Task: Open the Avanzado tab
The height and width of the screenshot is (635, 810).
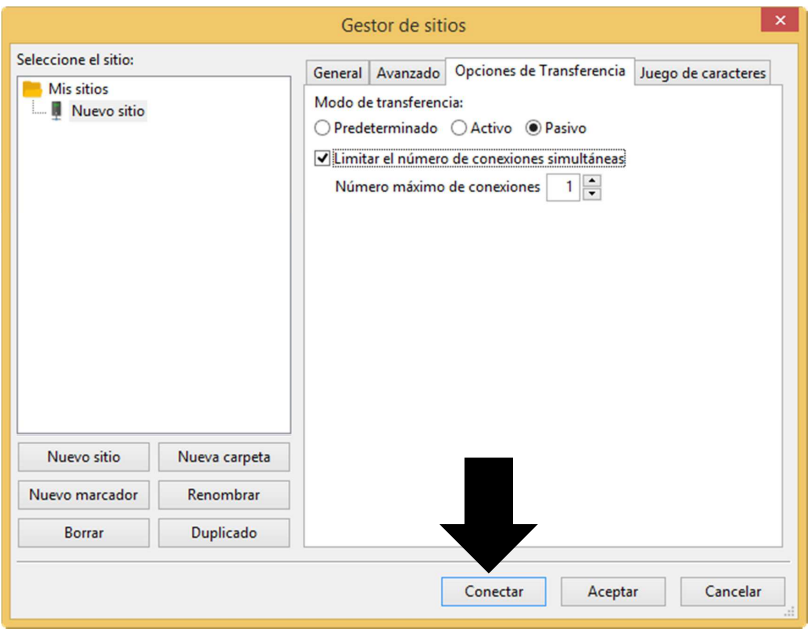Action: [408, 73]
